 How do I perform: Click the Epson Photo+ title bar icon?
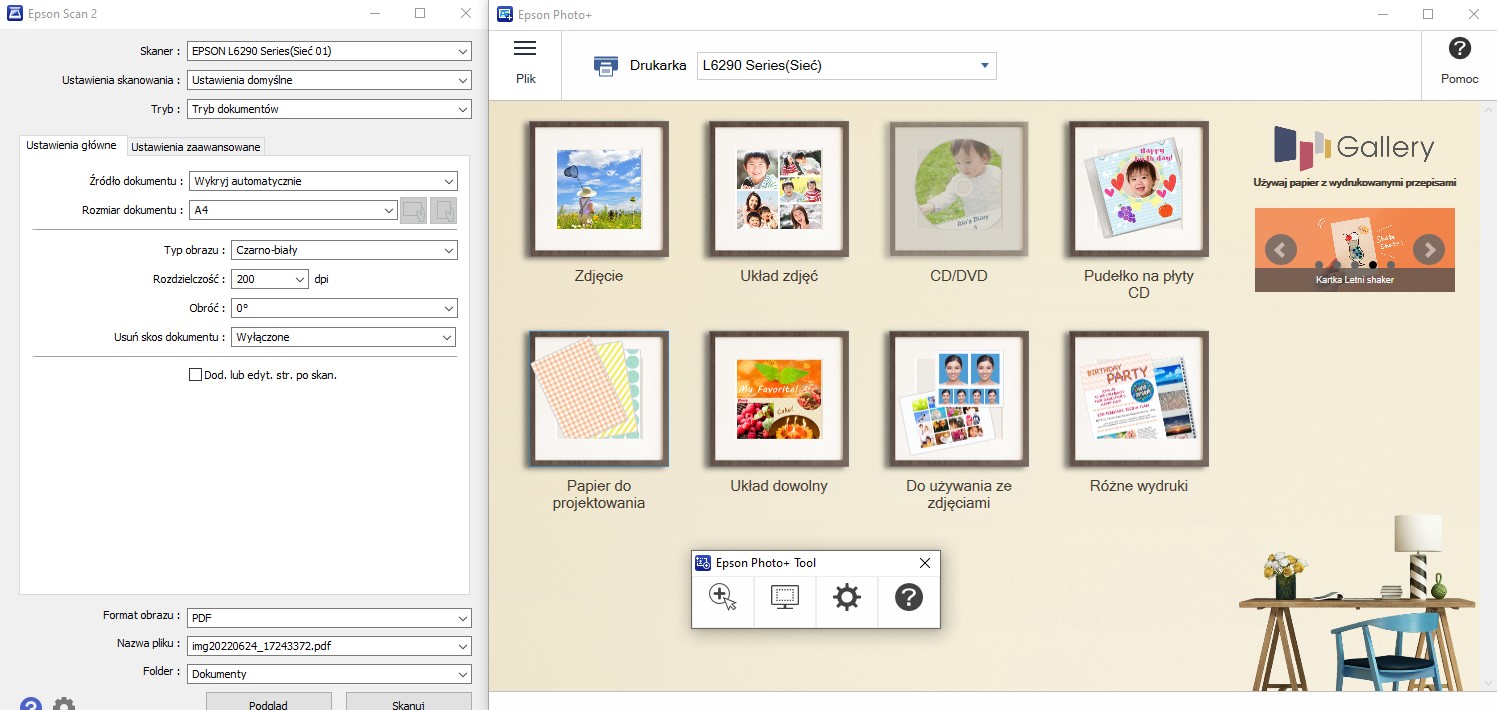pos(505,15)
